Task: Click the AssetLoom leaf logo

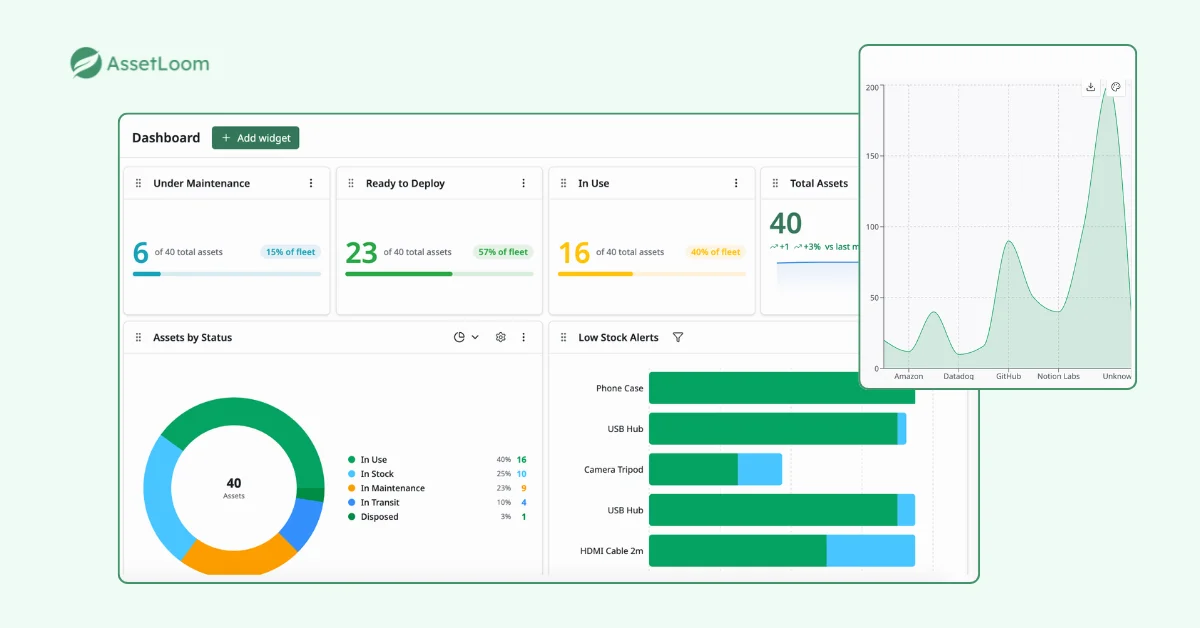Action: pos(86,63)
